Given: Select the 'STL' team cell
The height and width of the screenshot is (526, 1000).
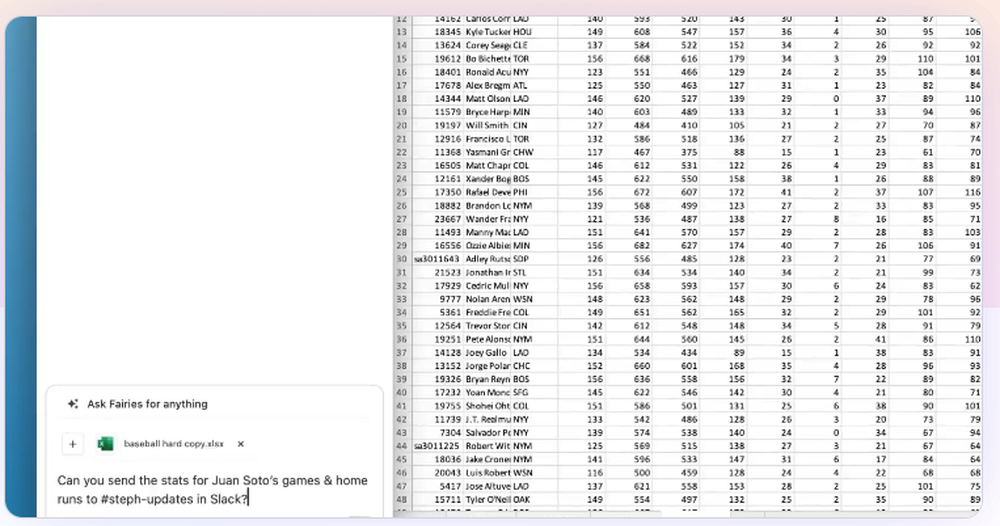Looking at the screenshot, I should point(534,272).
